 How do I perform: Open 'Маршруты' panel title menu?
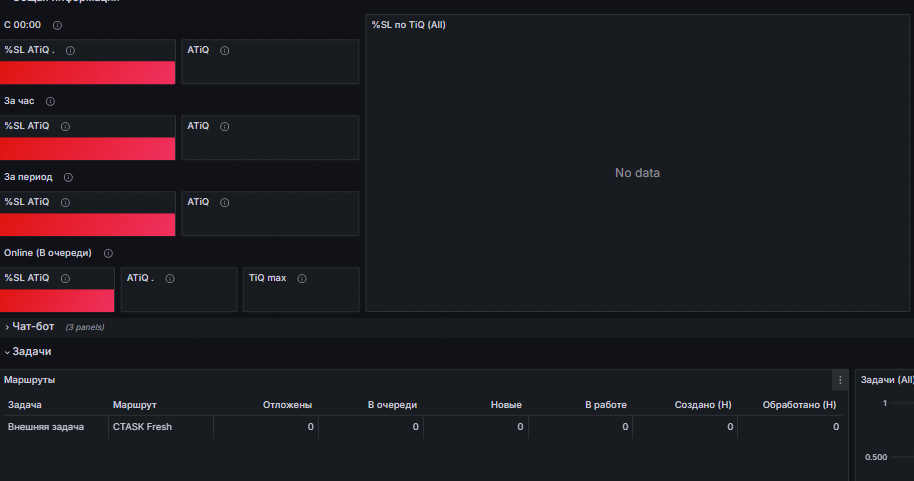[30, 380]
